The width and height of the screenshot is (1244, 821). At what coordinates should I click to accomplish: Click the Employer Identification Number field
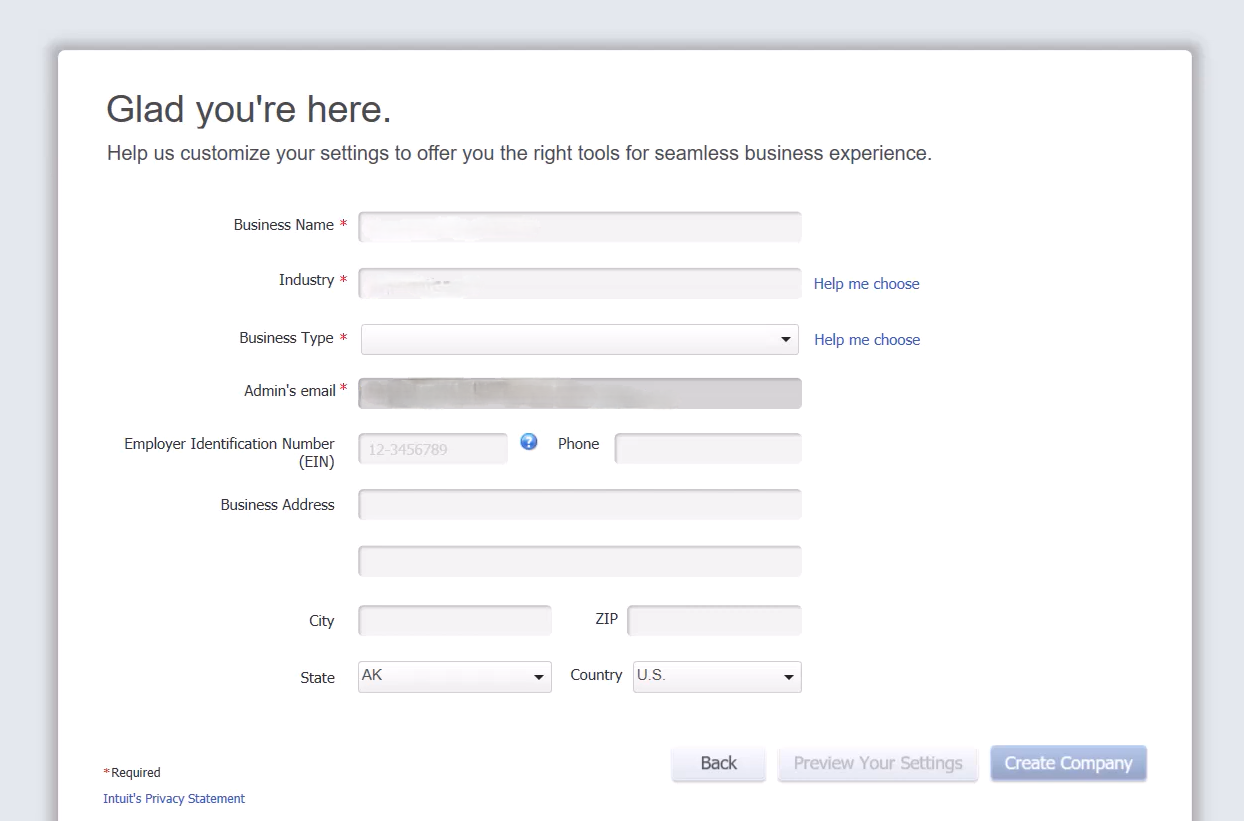point(433,449)
